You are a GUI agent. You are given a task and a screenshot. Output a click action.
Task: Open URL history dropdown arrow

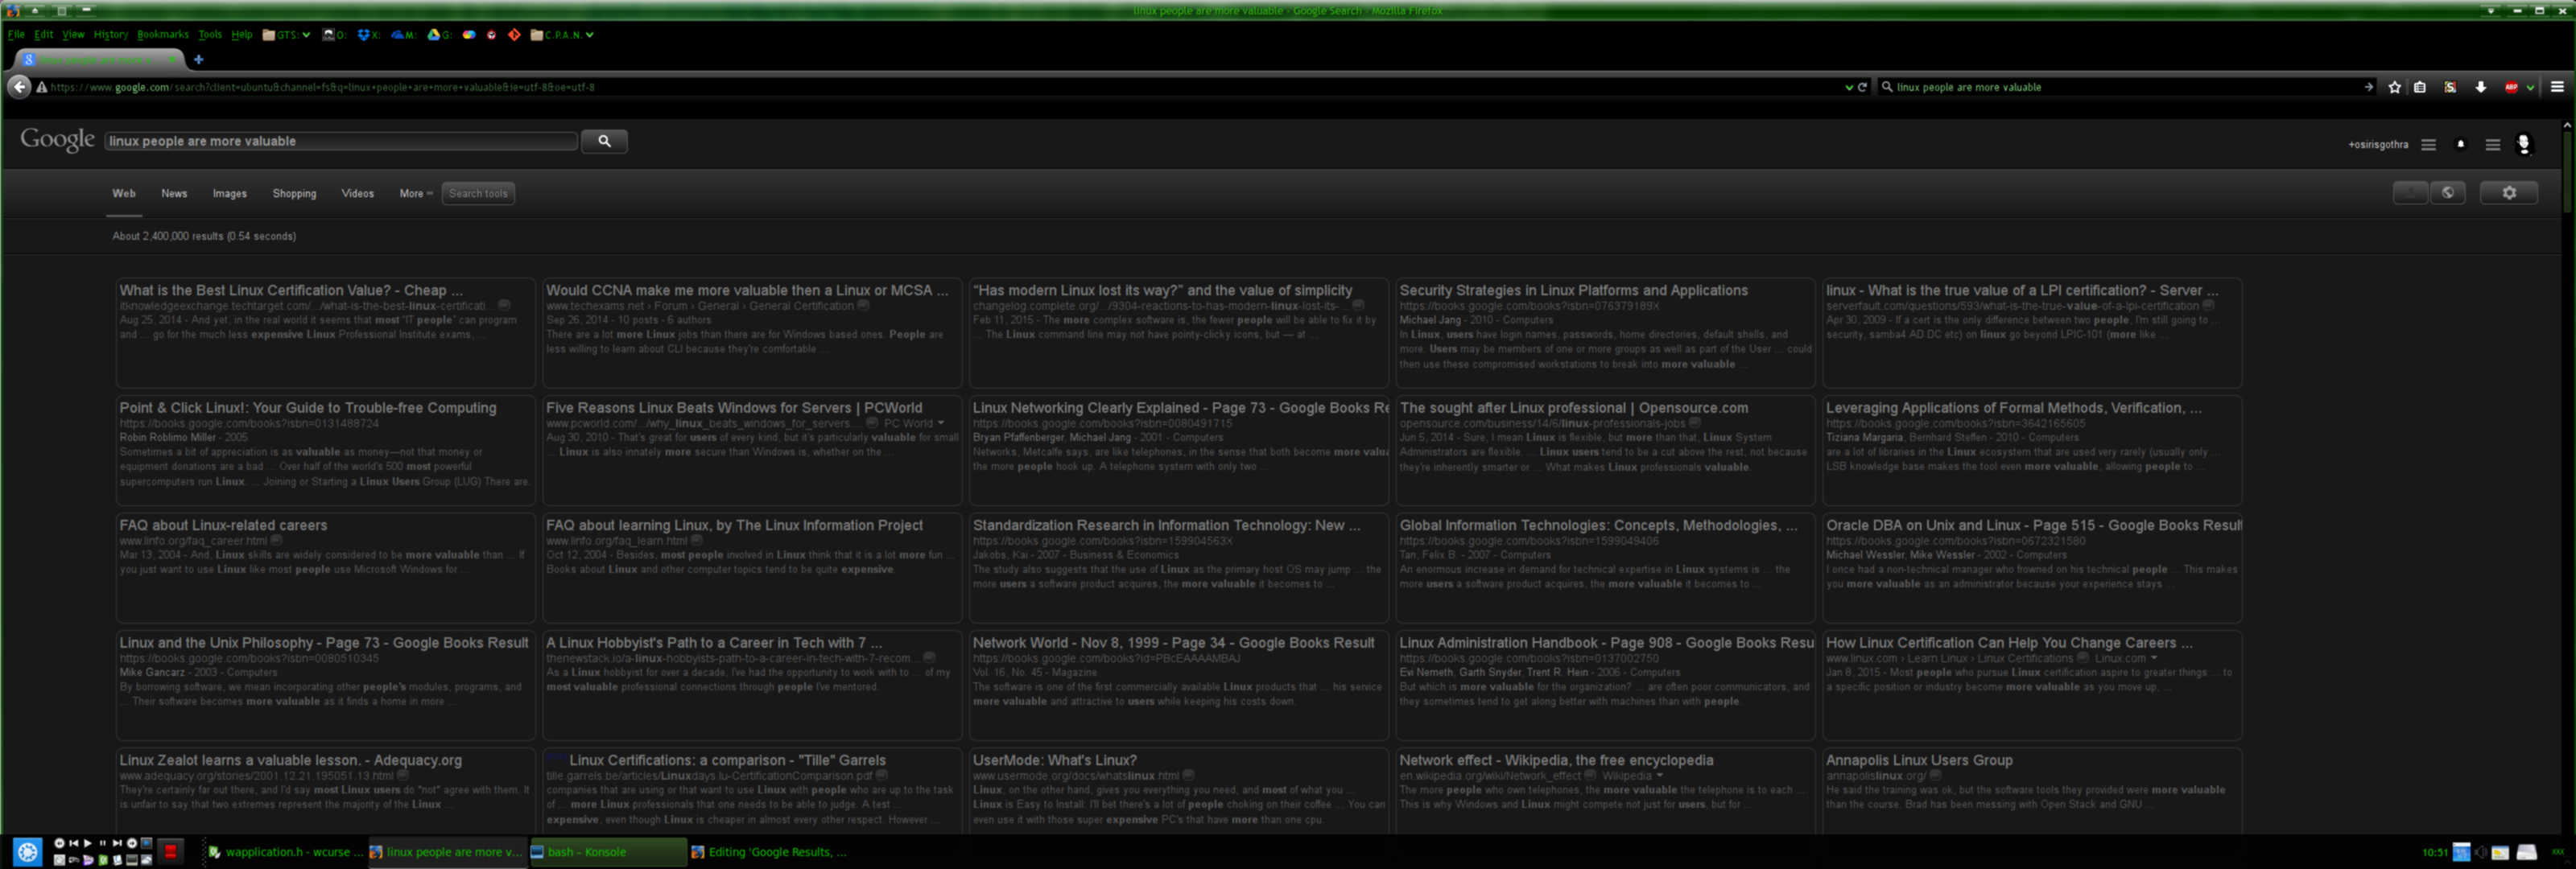click(x=1848, y=87)
